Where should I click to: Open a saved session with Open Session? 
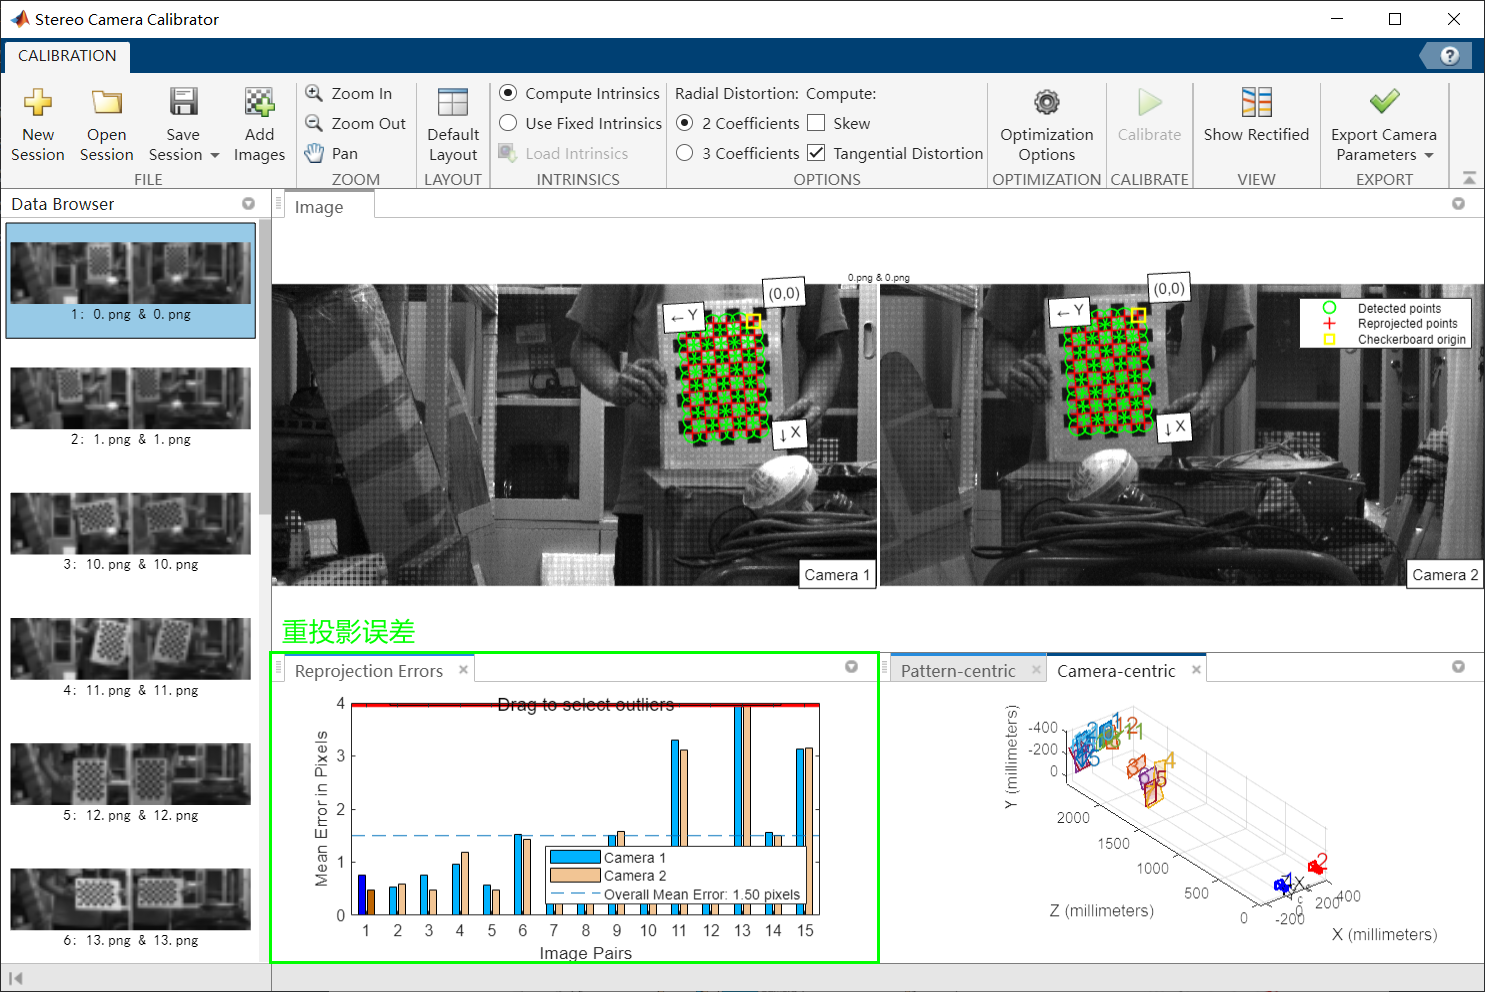click(106, 125)
